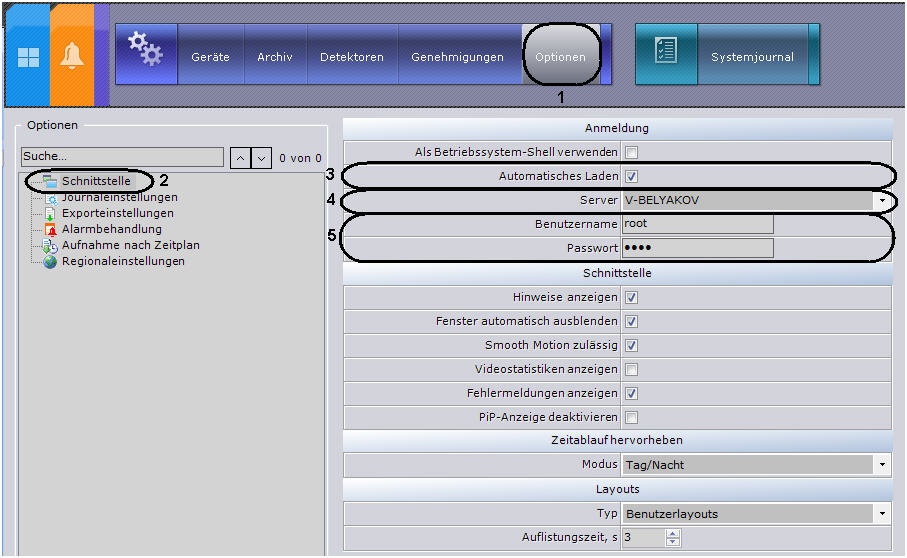Click the Zeitablauf hervorheben section header
The width and height of the screenshot is (907, 558).
617,441
